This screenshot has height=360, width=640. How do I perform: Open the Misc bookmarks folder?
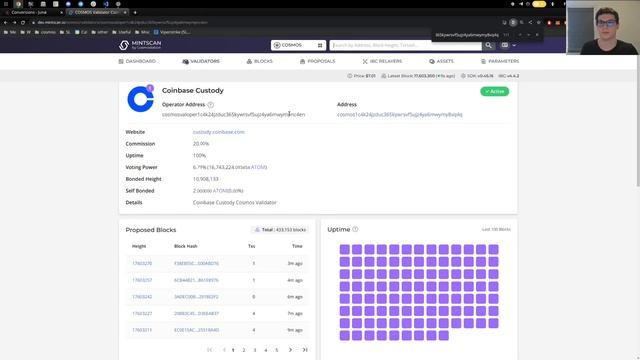[x=142, y=32]
